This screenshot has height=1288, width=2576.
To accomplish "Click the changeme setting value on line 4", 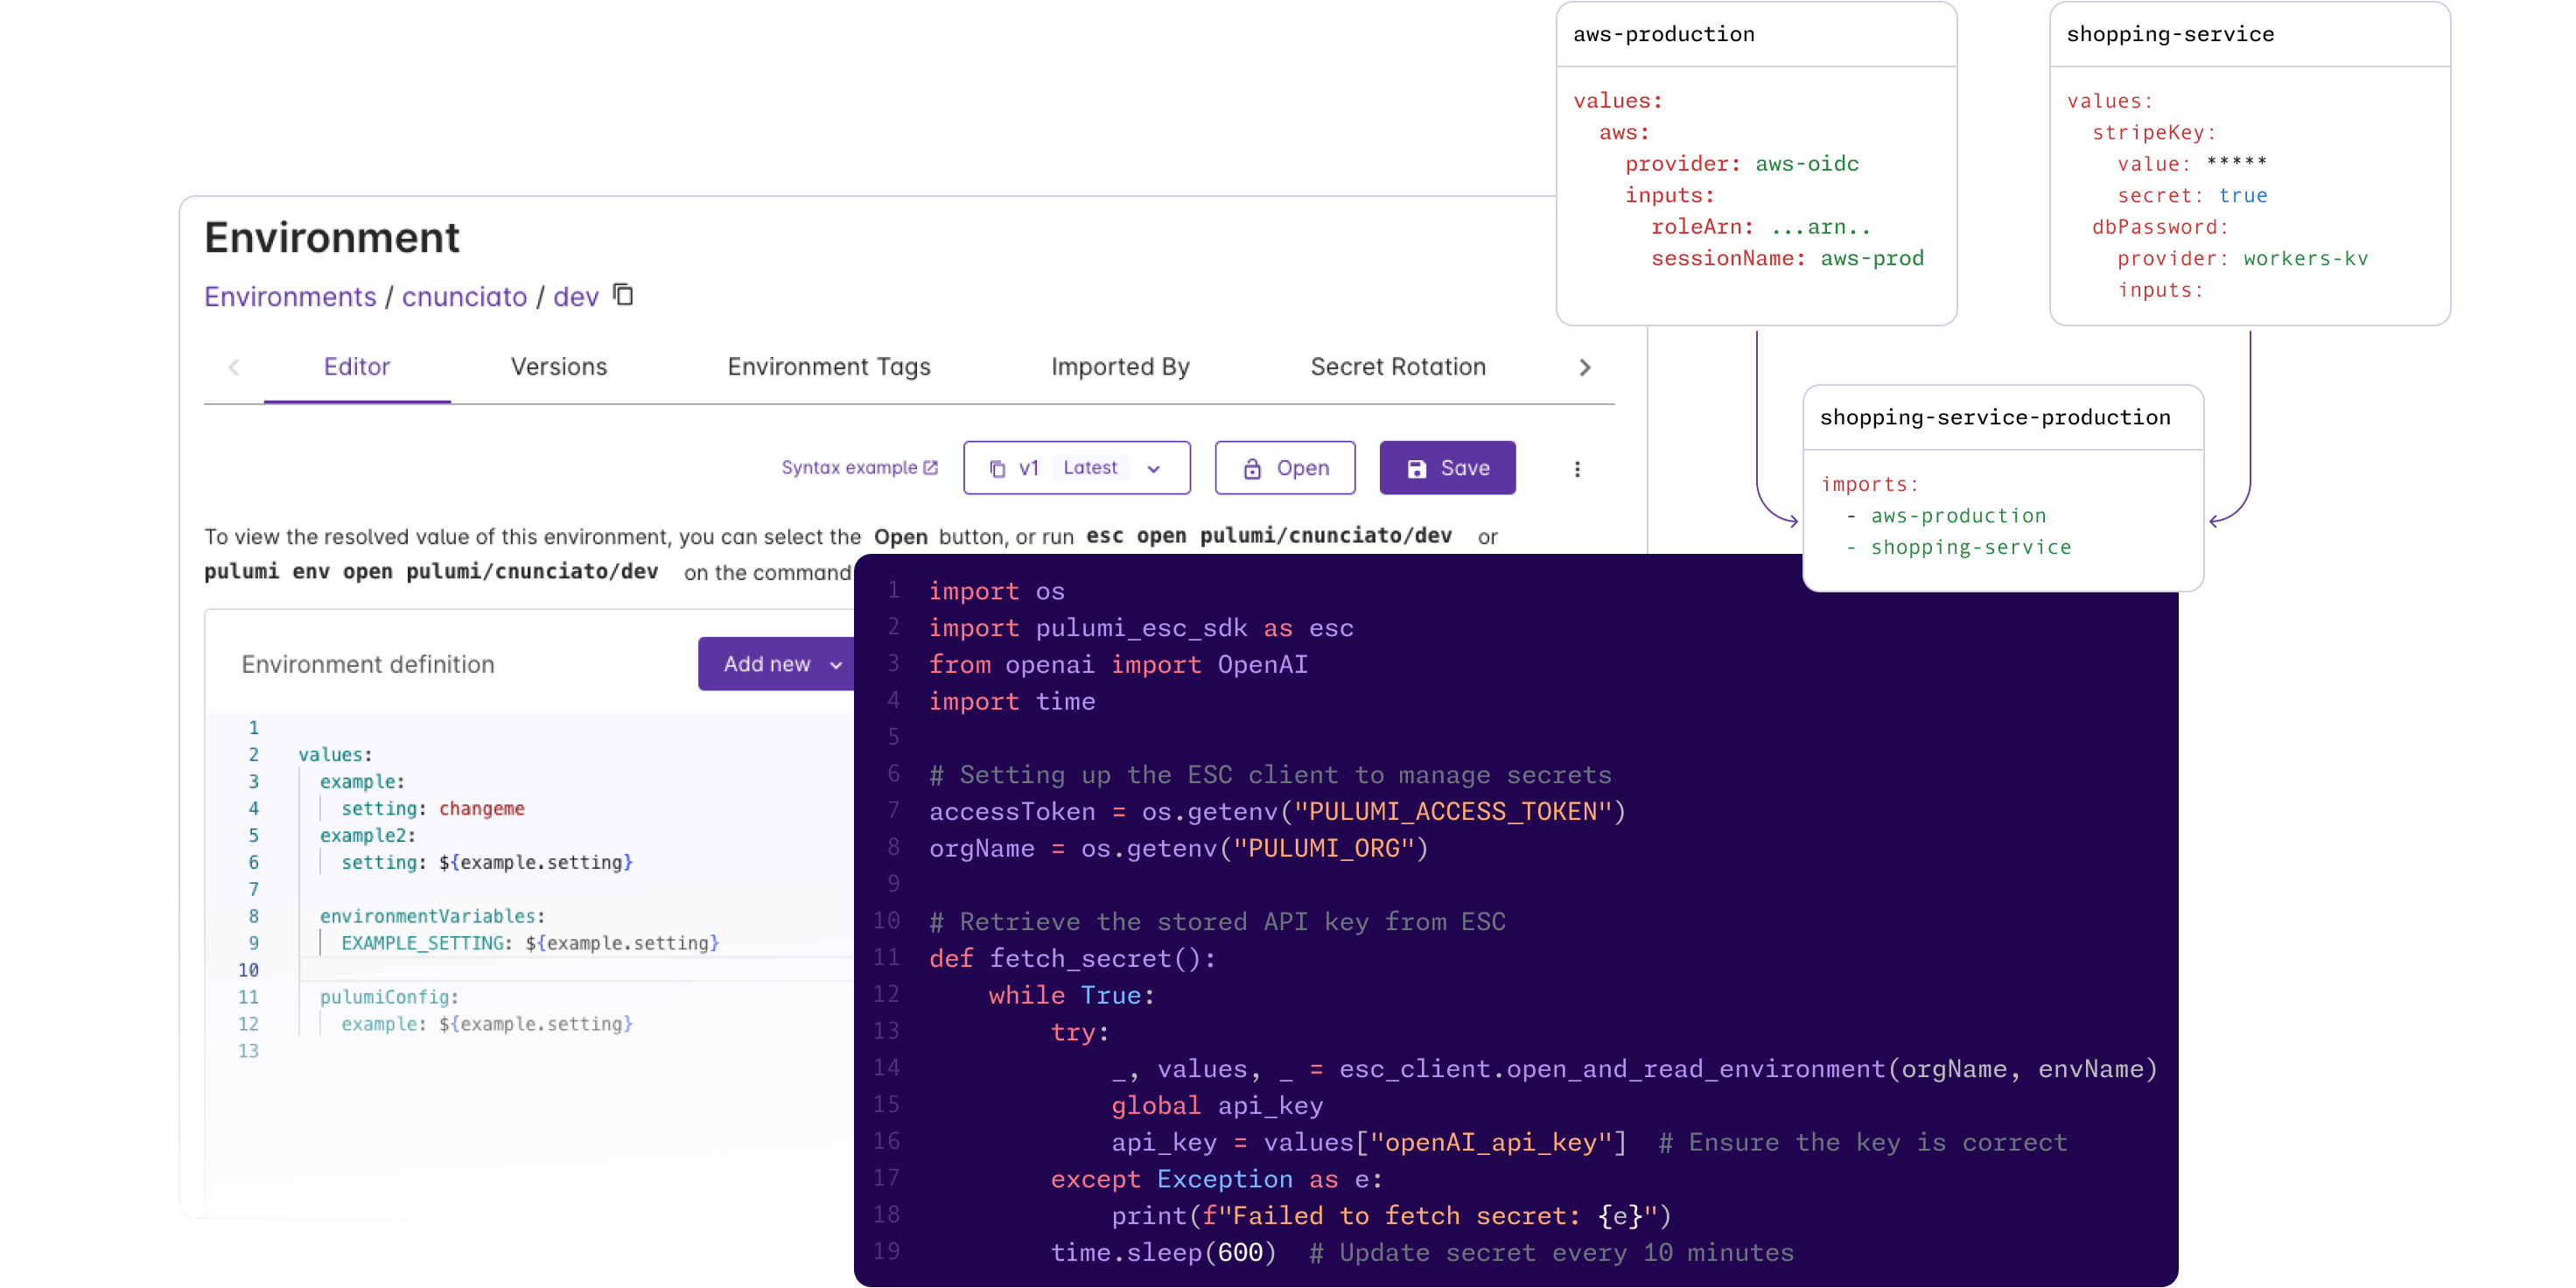I will [x=481, y=808].
